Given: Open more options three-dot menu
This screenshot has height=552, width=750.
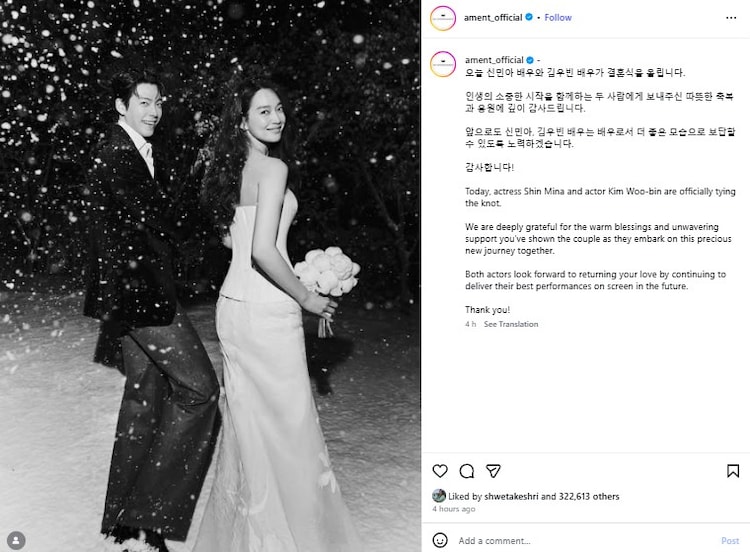Looking at the screenshot, I should click(x=731, y=18).
